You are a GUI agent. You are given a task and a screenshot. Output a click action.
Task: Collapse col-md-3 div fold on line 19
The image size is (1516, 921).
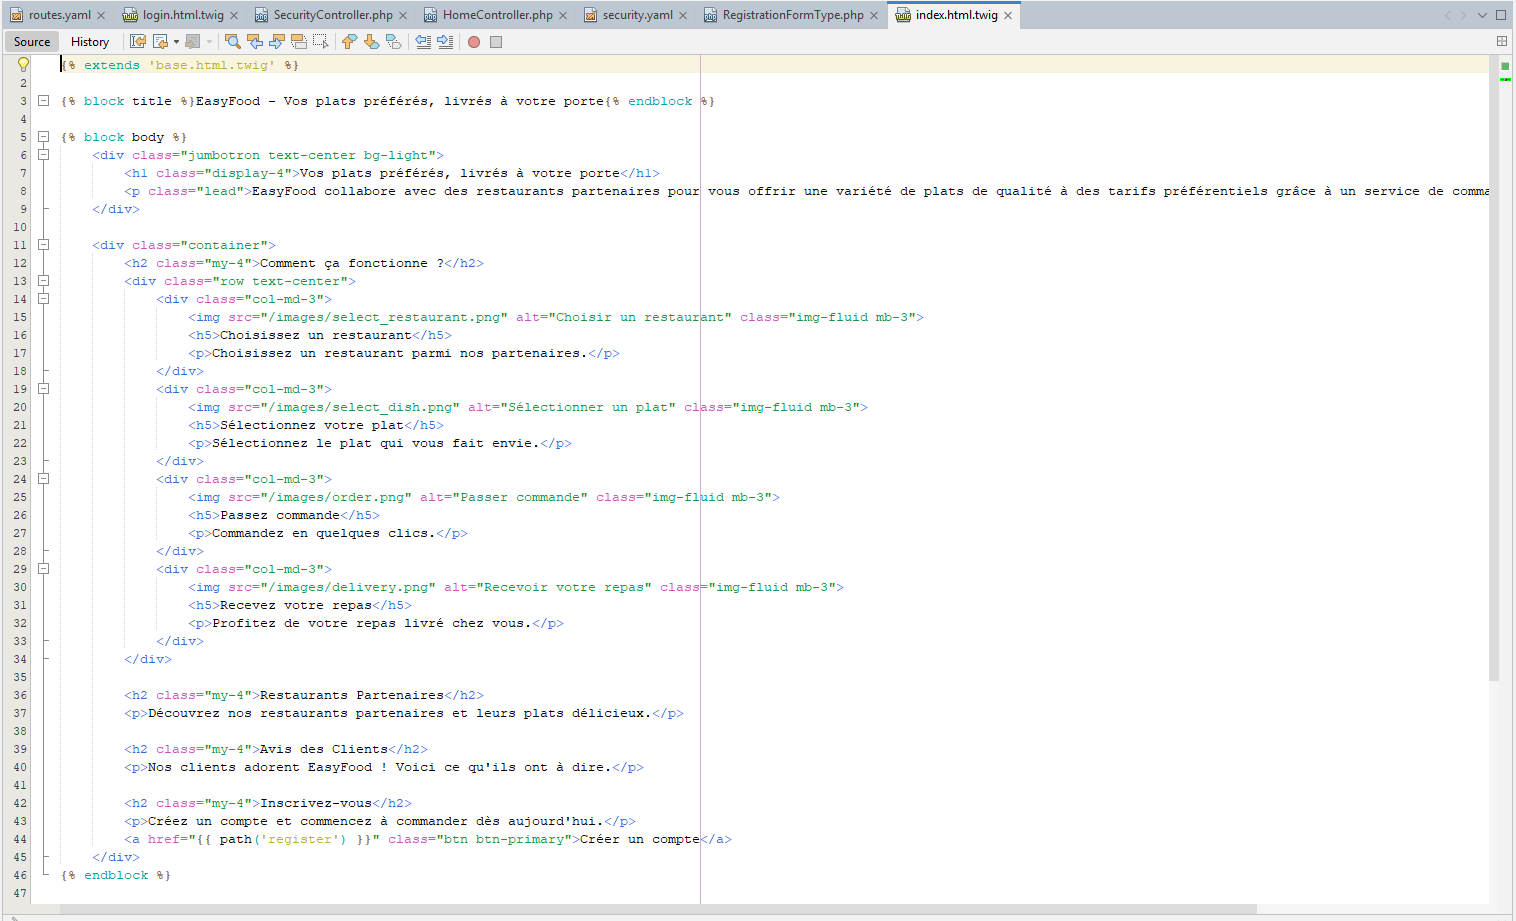pos(43,388)
